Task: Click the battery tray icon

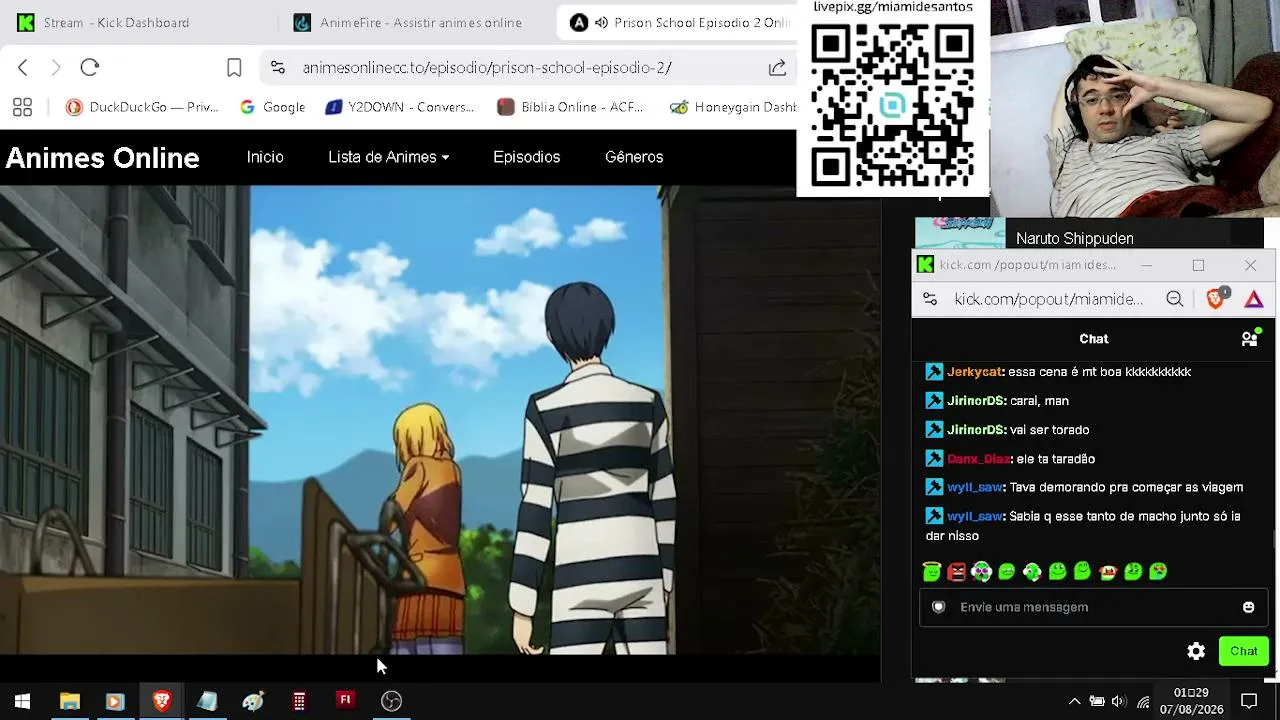Action: 1097,701
